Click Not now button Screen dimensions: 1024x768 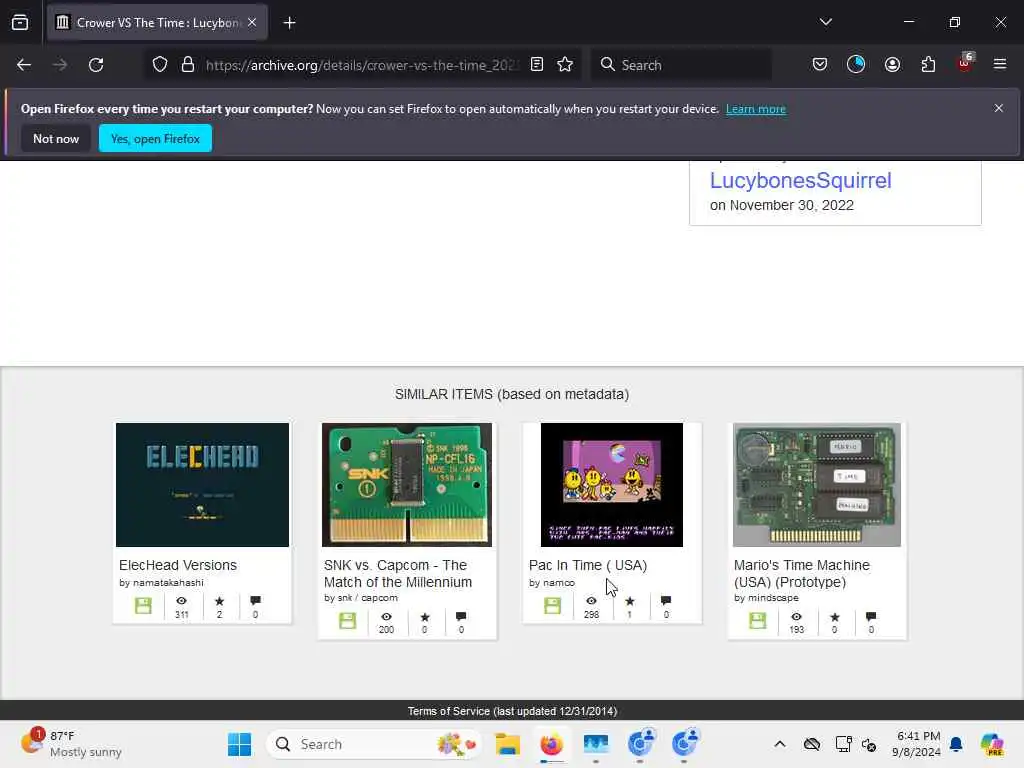point(56,138)
